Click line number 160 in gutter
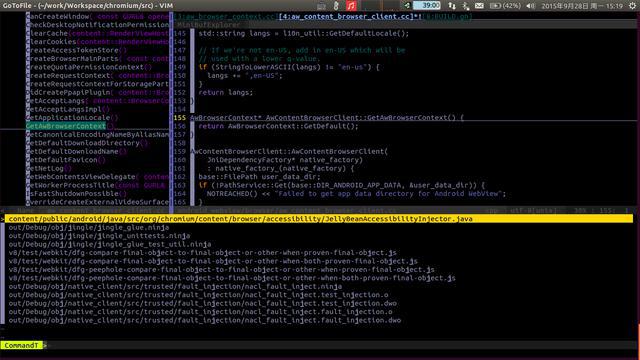Screen dimensions: 640x360 click(x=180, y=160)
